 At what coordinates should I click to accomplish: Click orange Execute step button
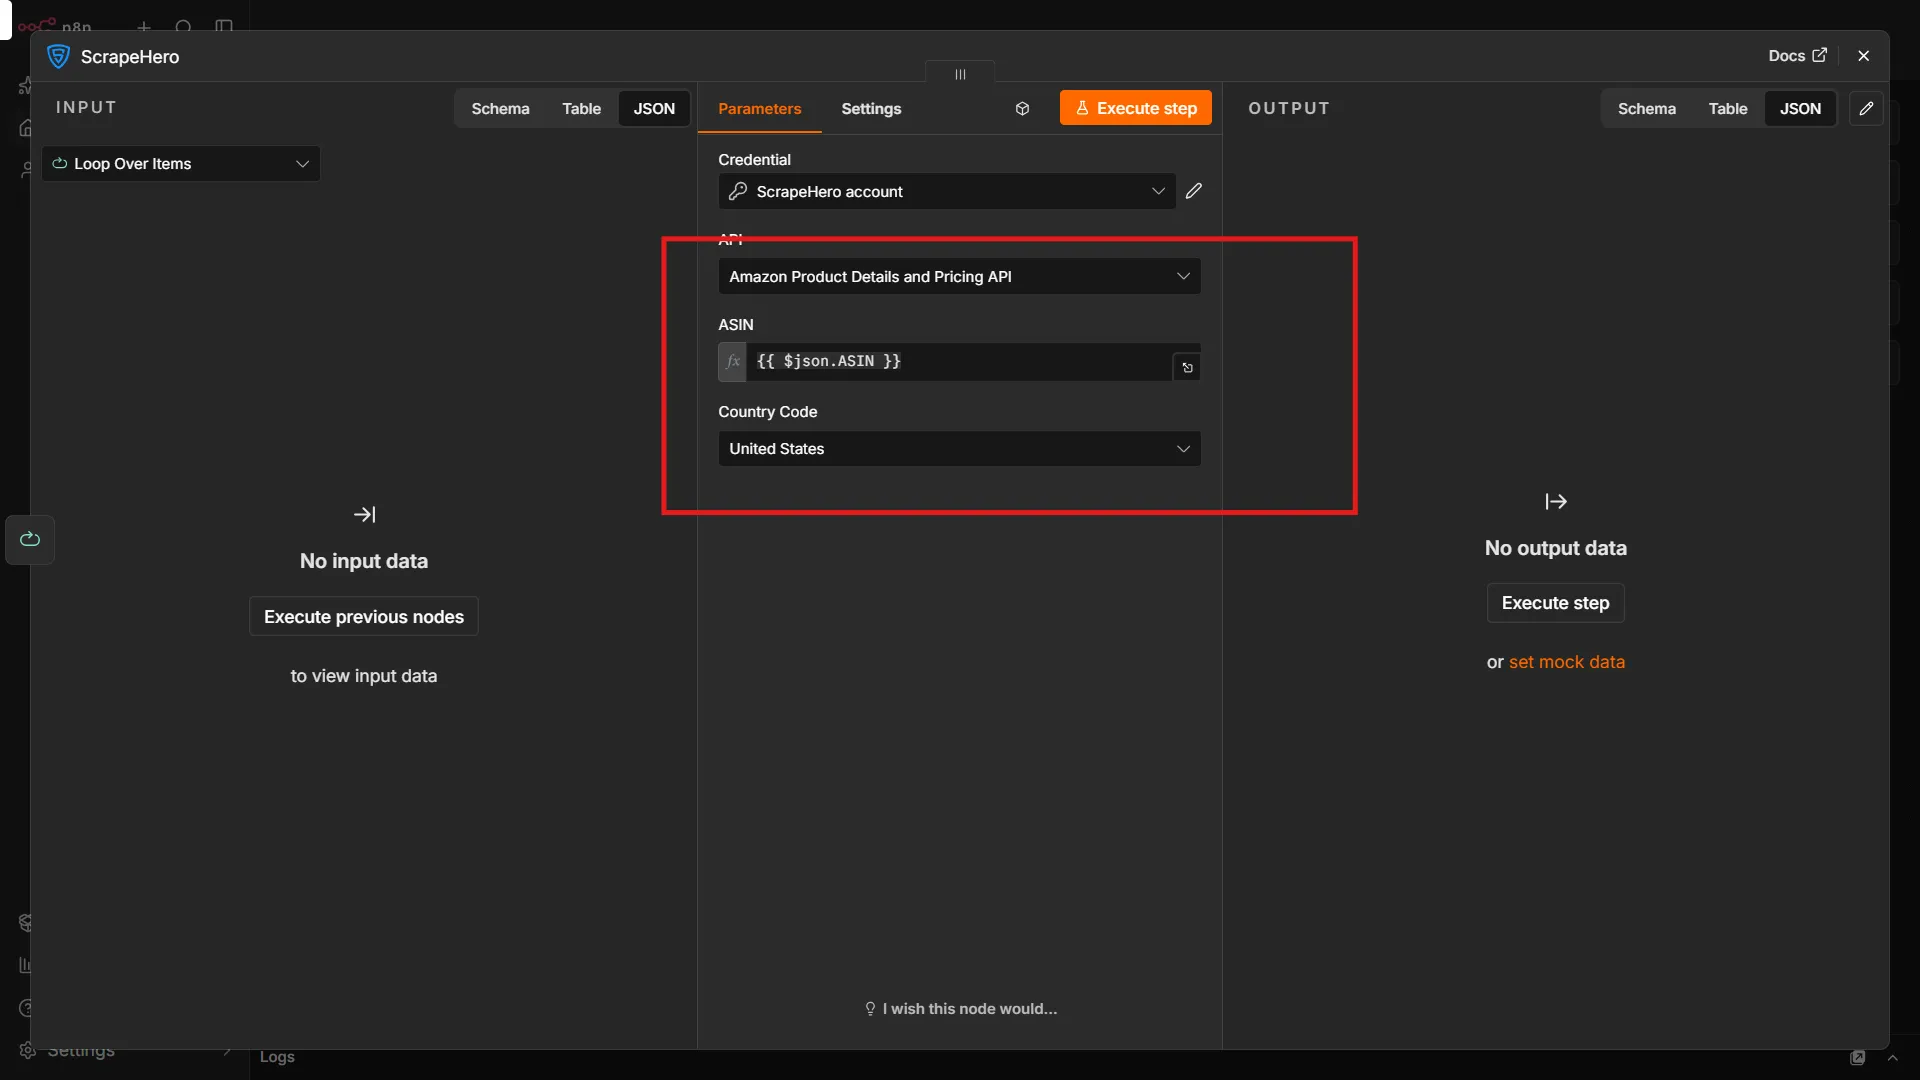pos(1135,108)
